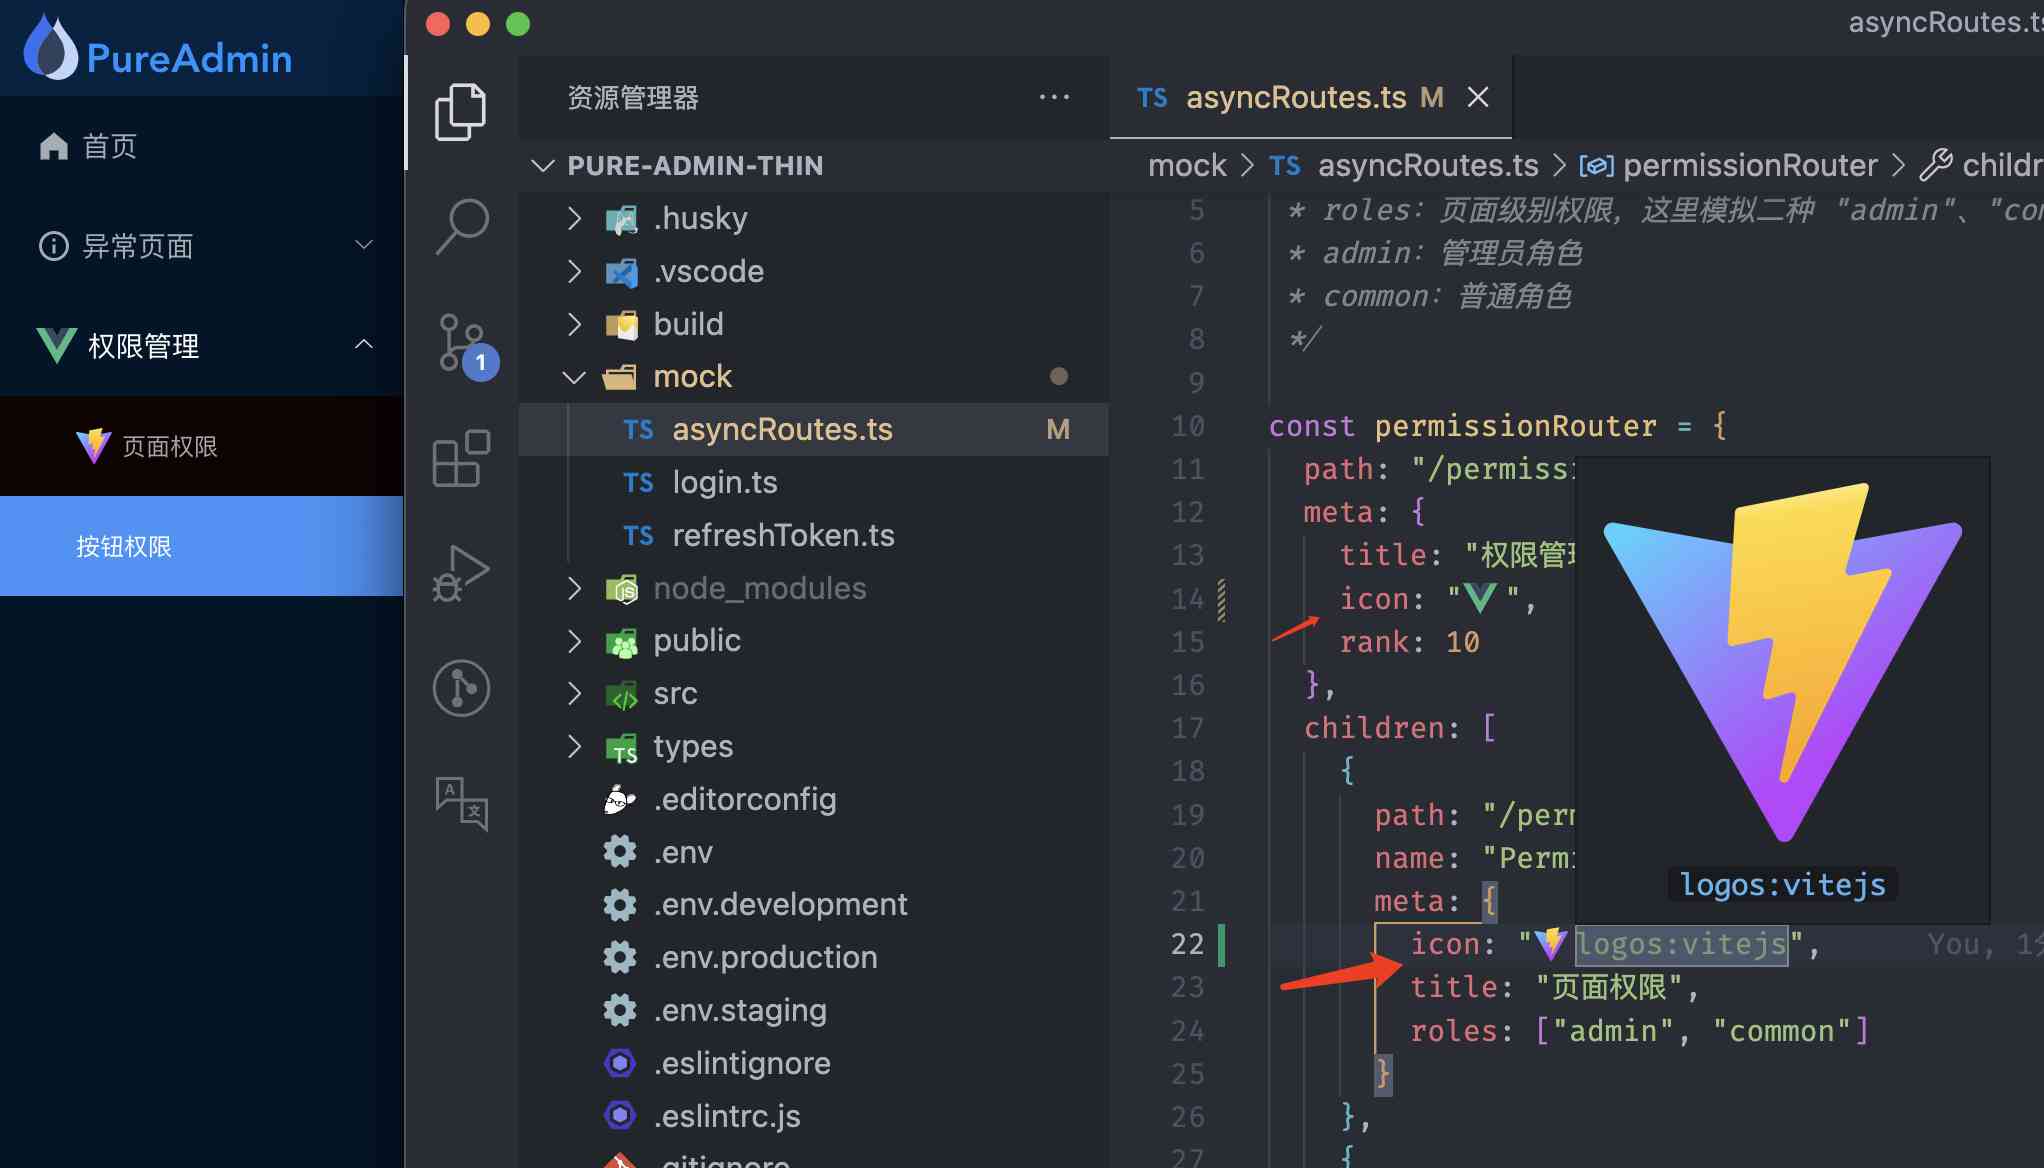
Task: Open the Extensions view
Action: pos(461,458)
